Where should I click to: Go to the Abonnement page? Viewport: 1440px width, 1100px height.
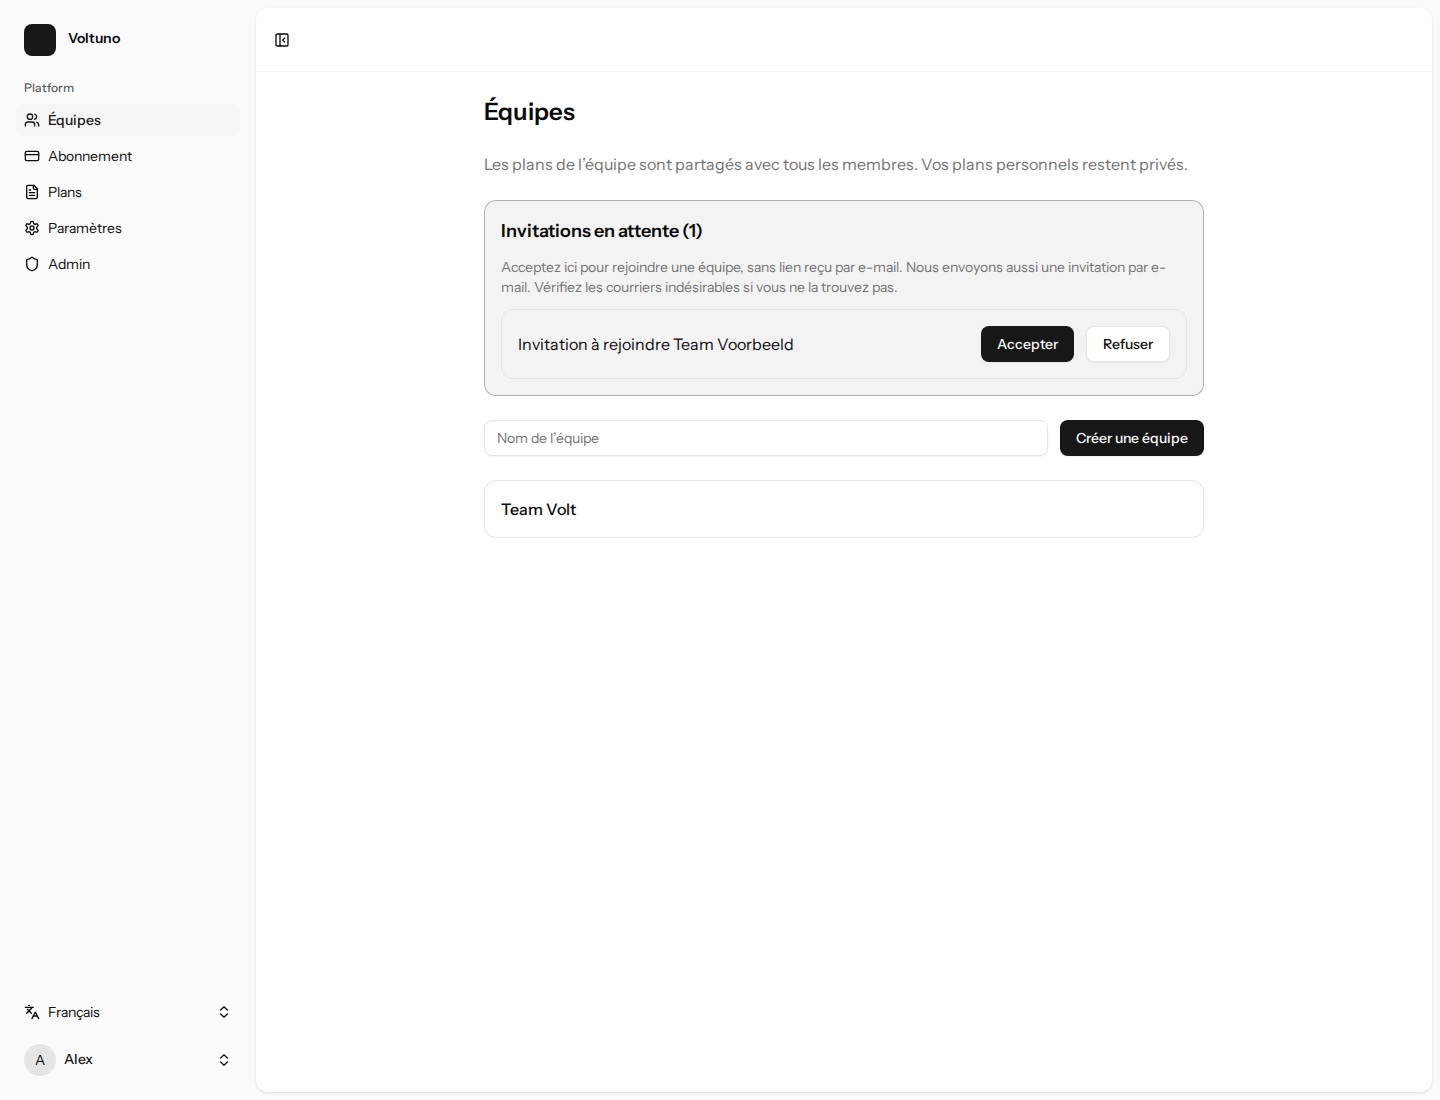point(128,156)
